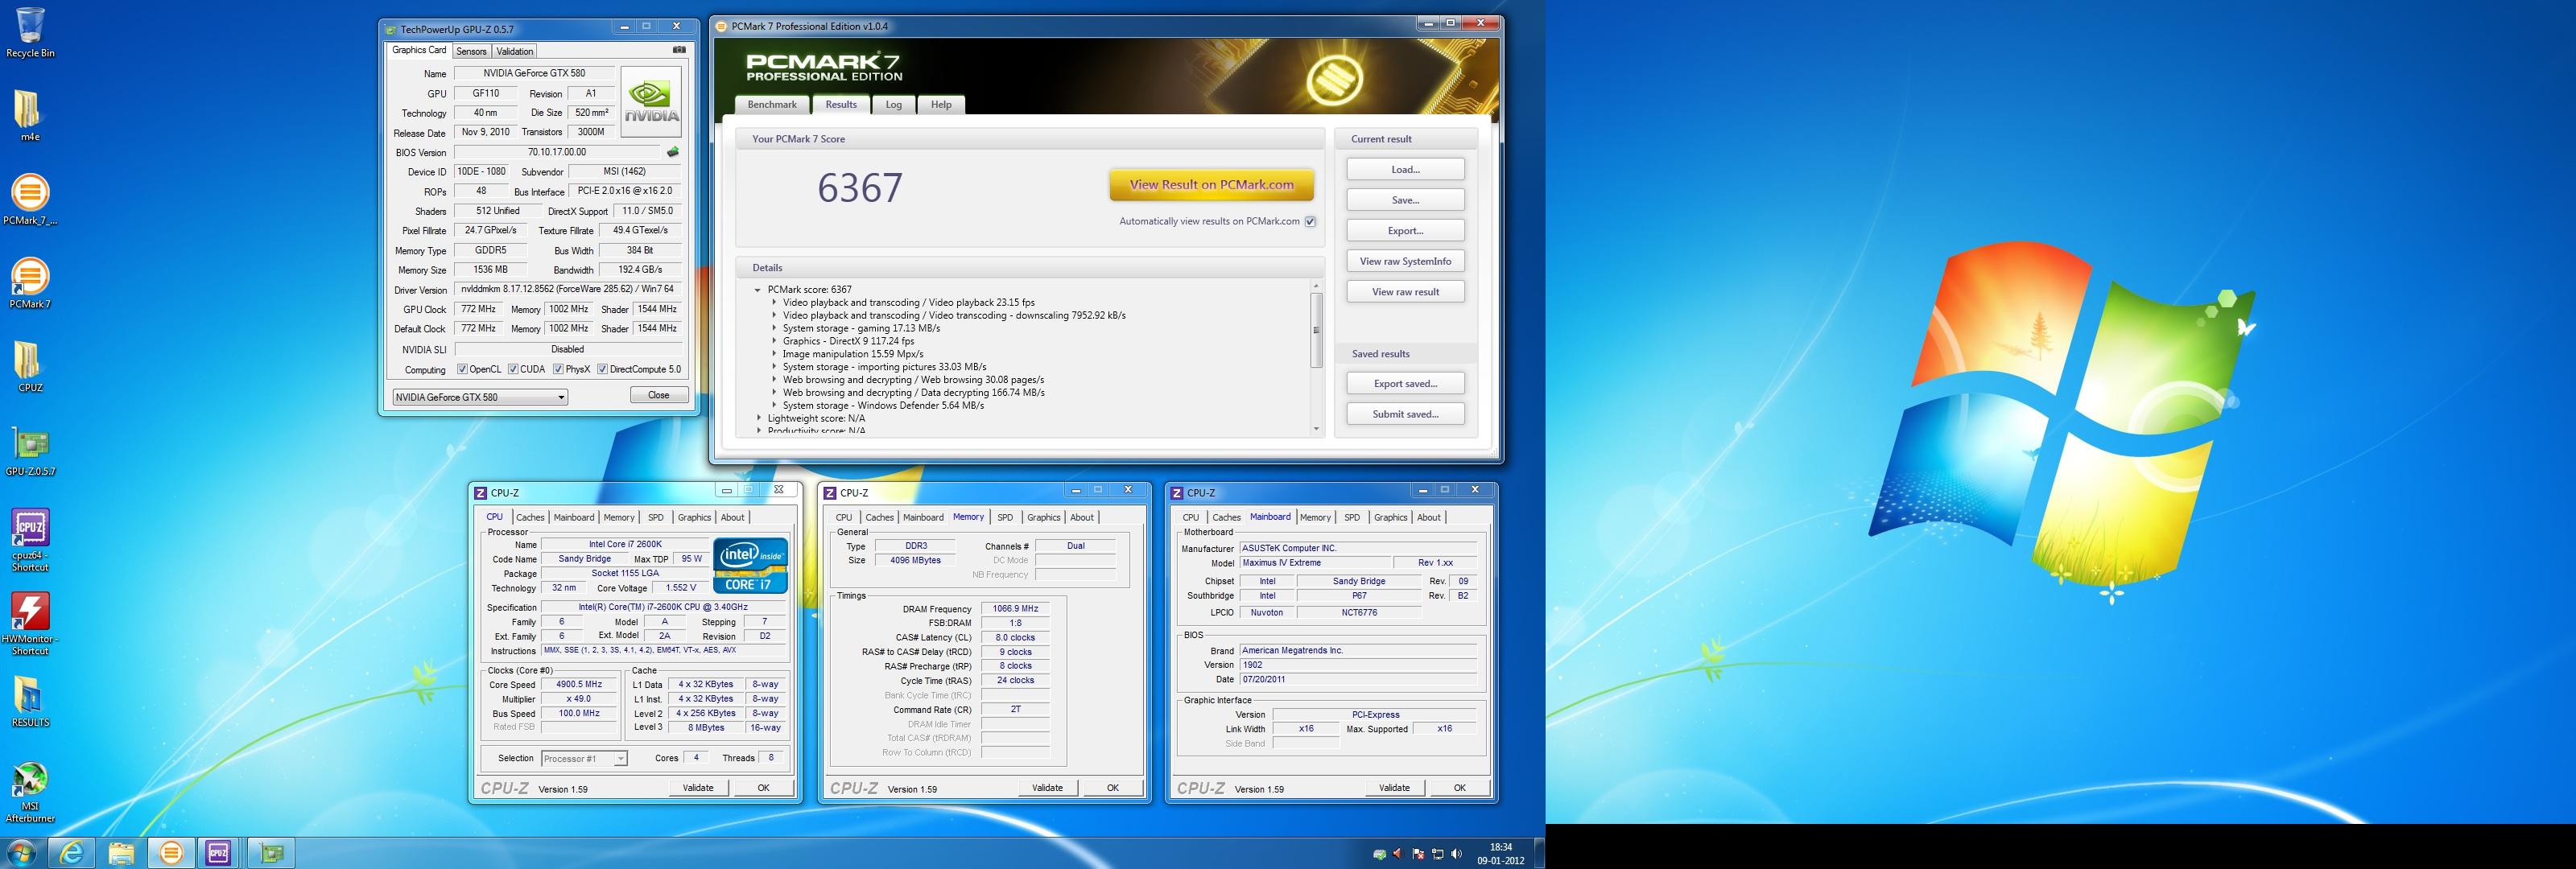This screenshot has height=869, width=2576.
Task: Click Validate in the CPU-Z processor window
Action: tap(698, 788)
